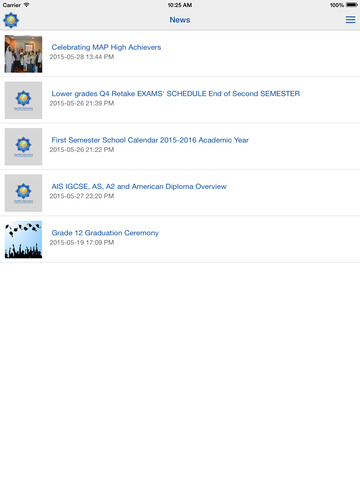Open the hamburger menu icon
The height and width of the screenshot is (480, 360).
tap(350, 20)
